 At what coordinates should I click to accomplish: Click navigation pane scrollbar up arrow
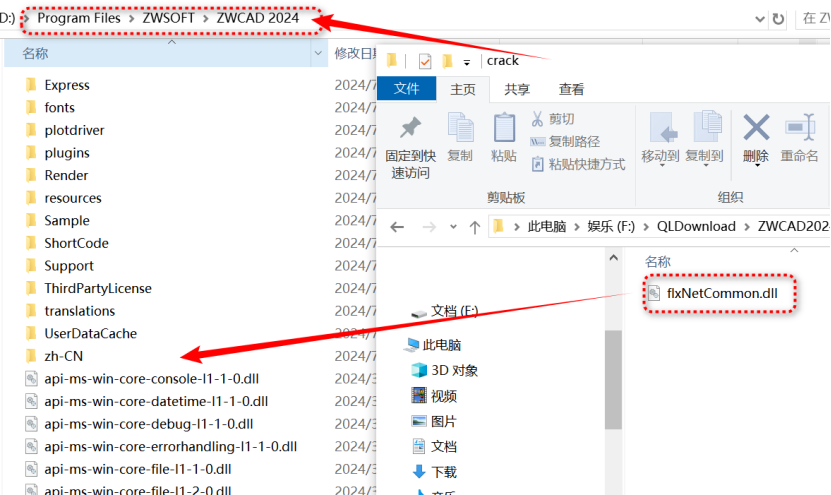click(614, 258)
